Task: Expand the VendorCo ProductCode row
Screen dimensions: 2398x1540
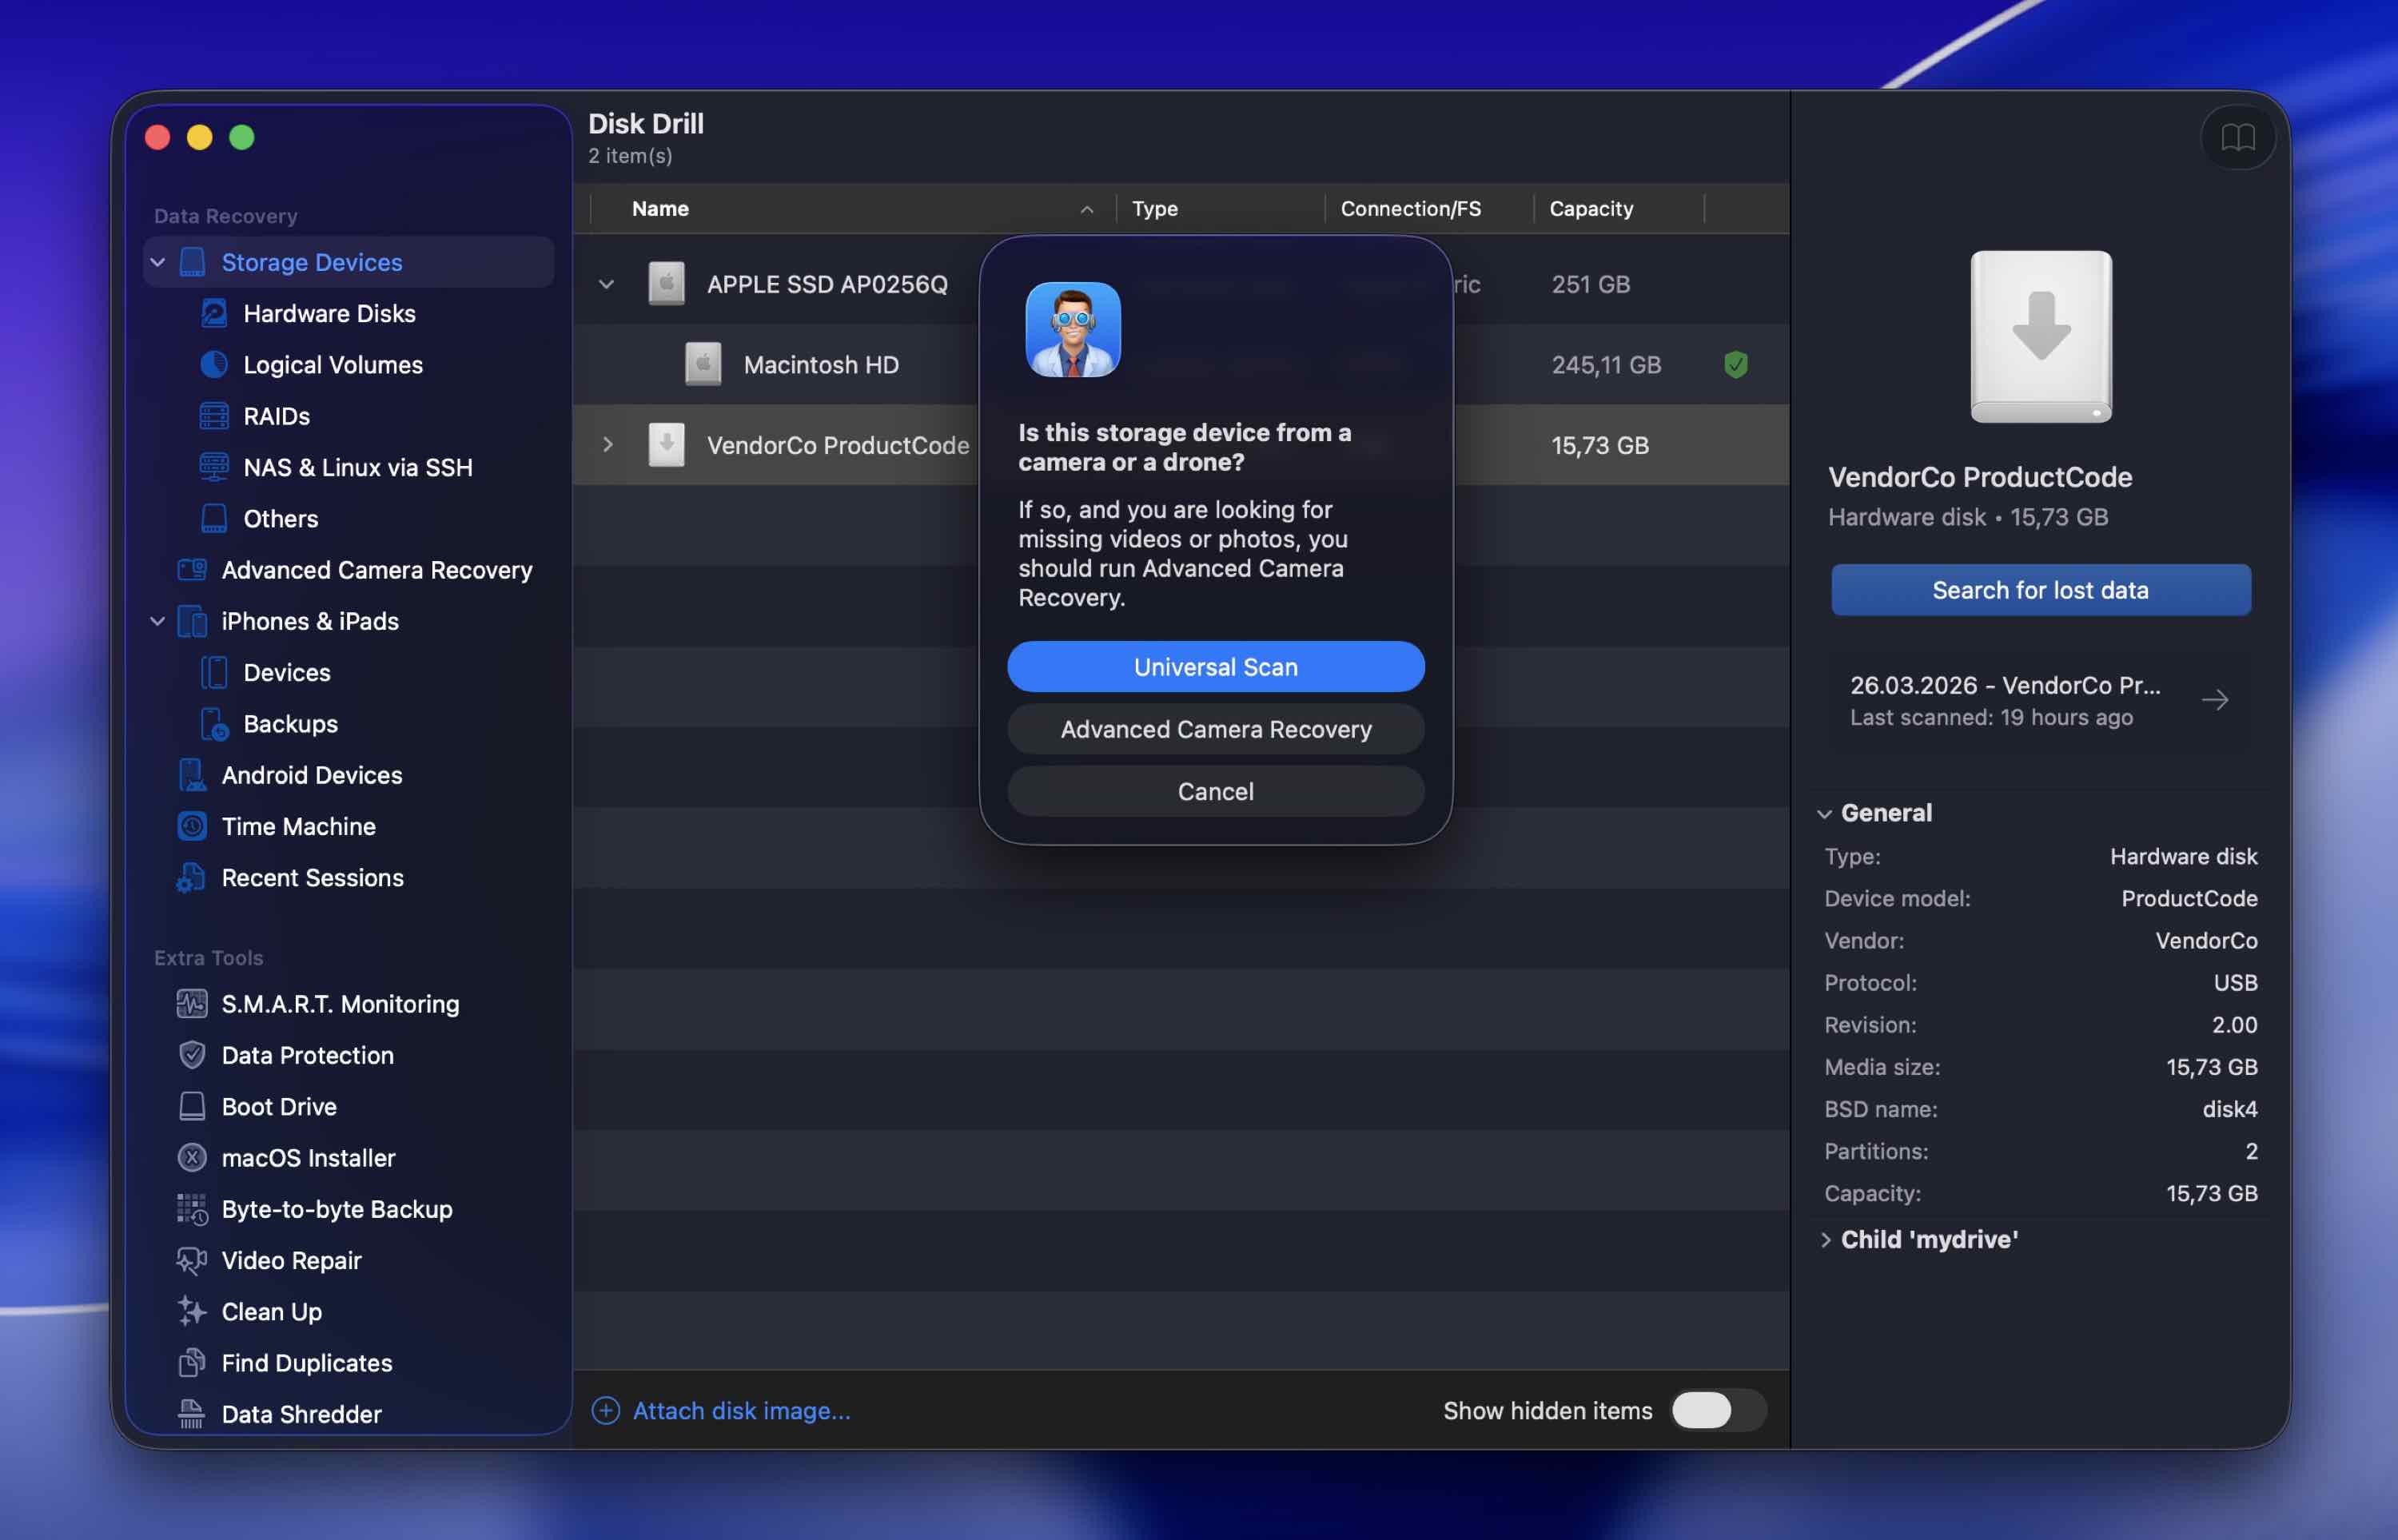Action: point(607,444)
